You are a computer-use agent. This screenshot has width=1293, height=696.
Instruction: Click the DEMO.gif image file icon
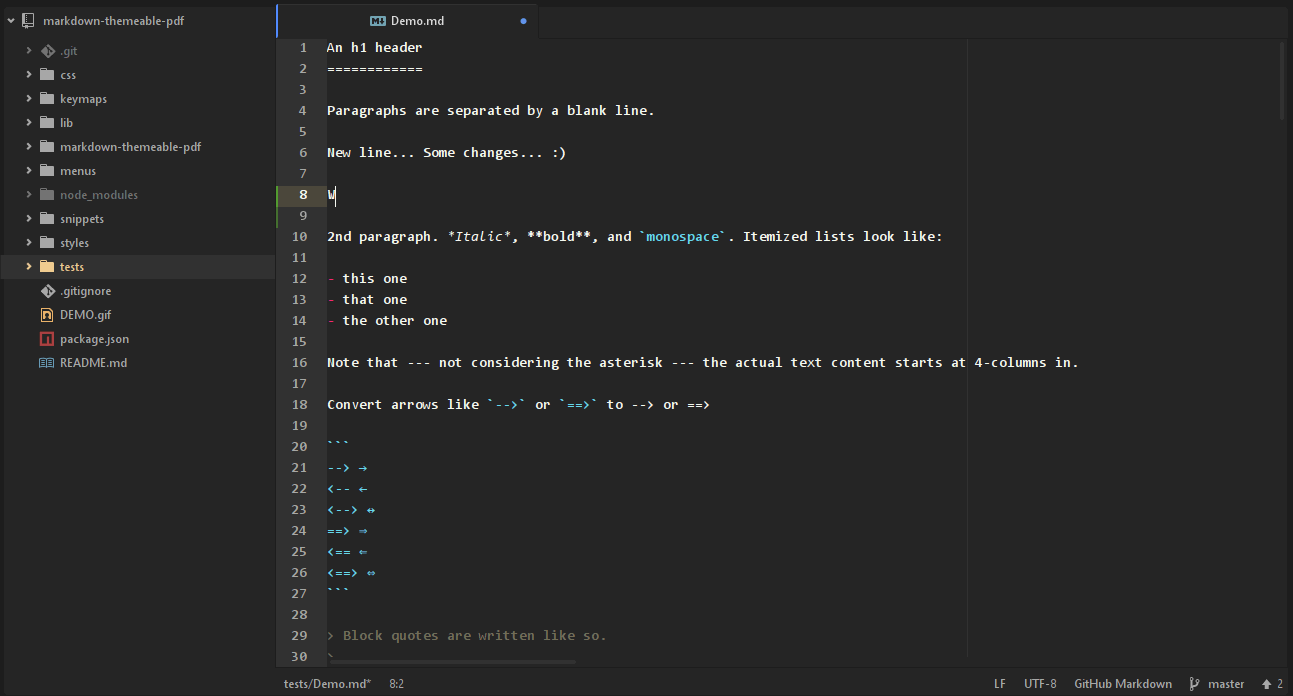47,315
